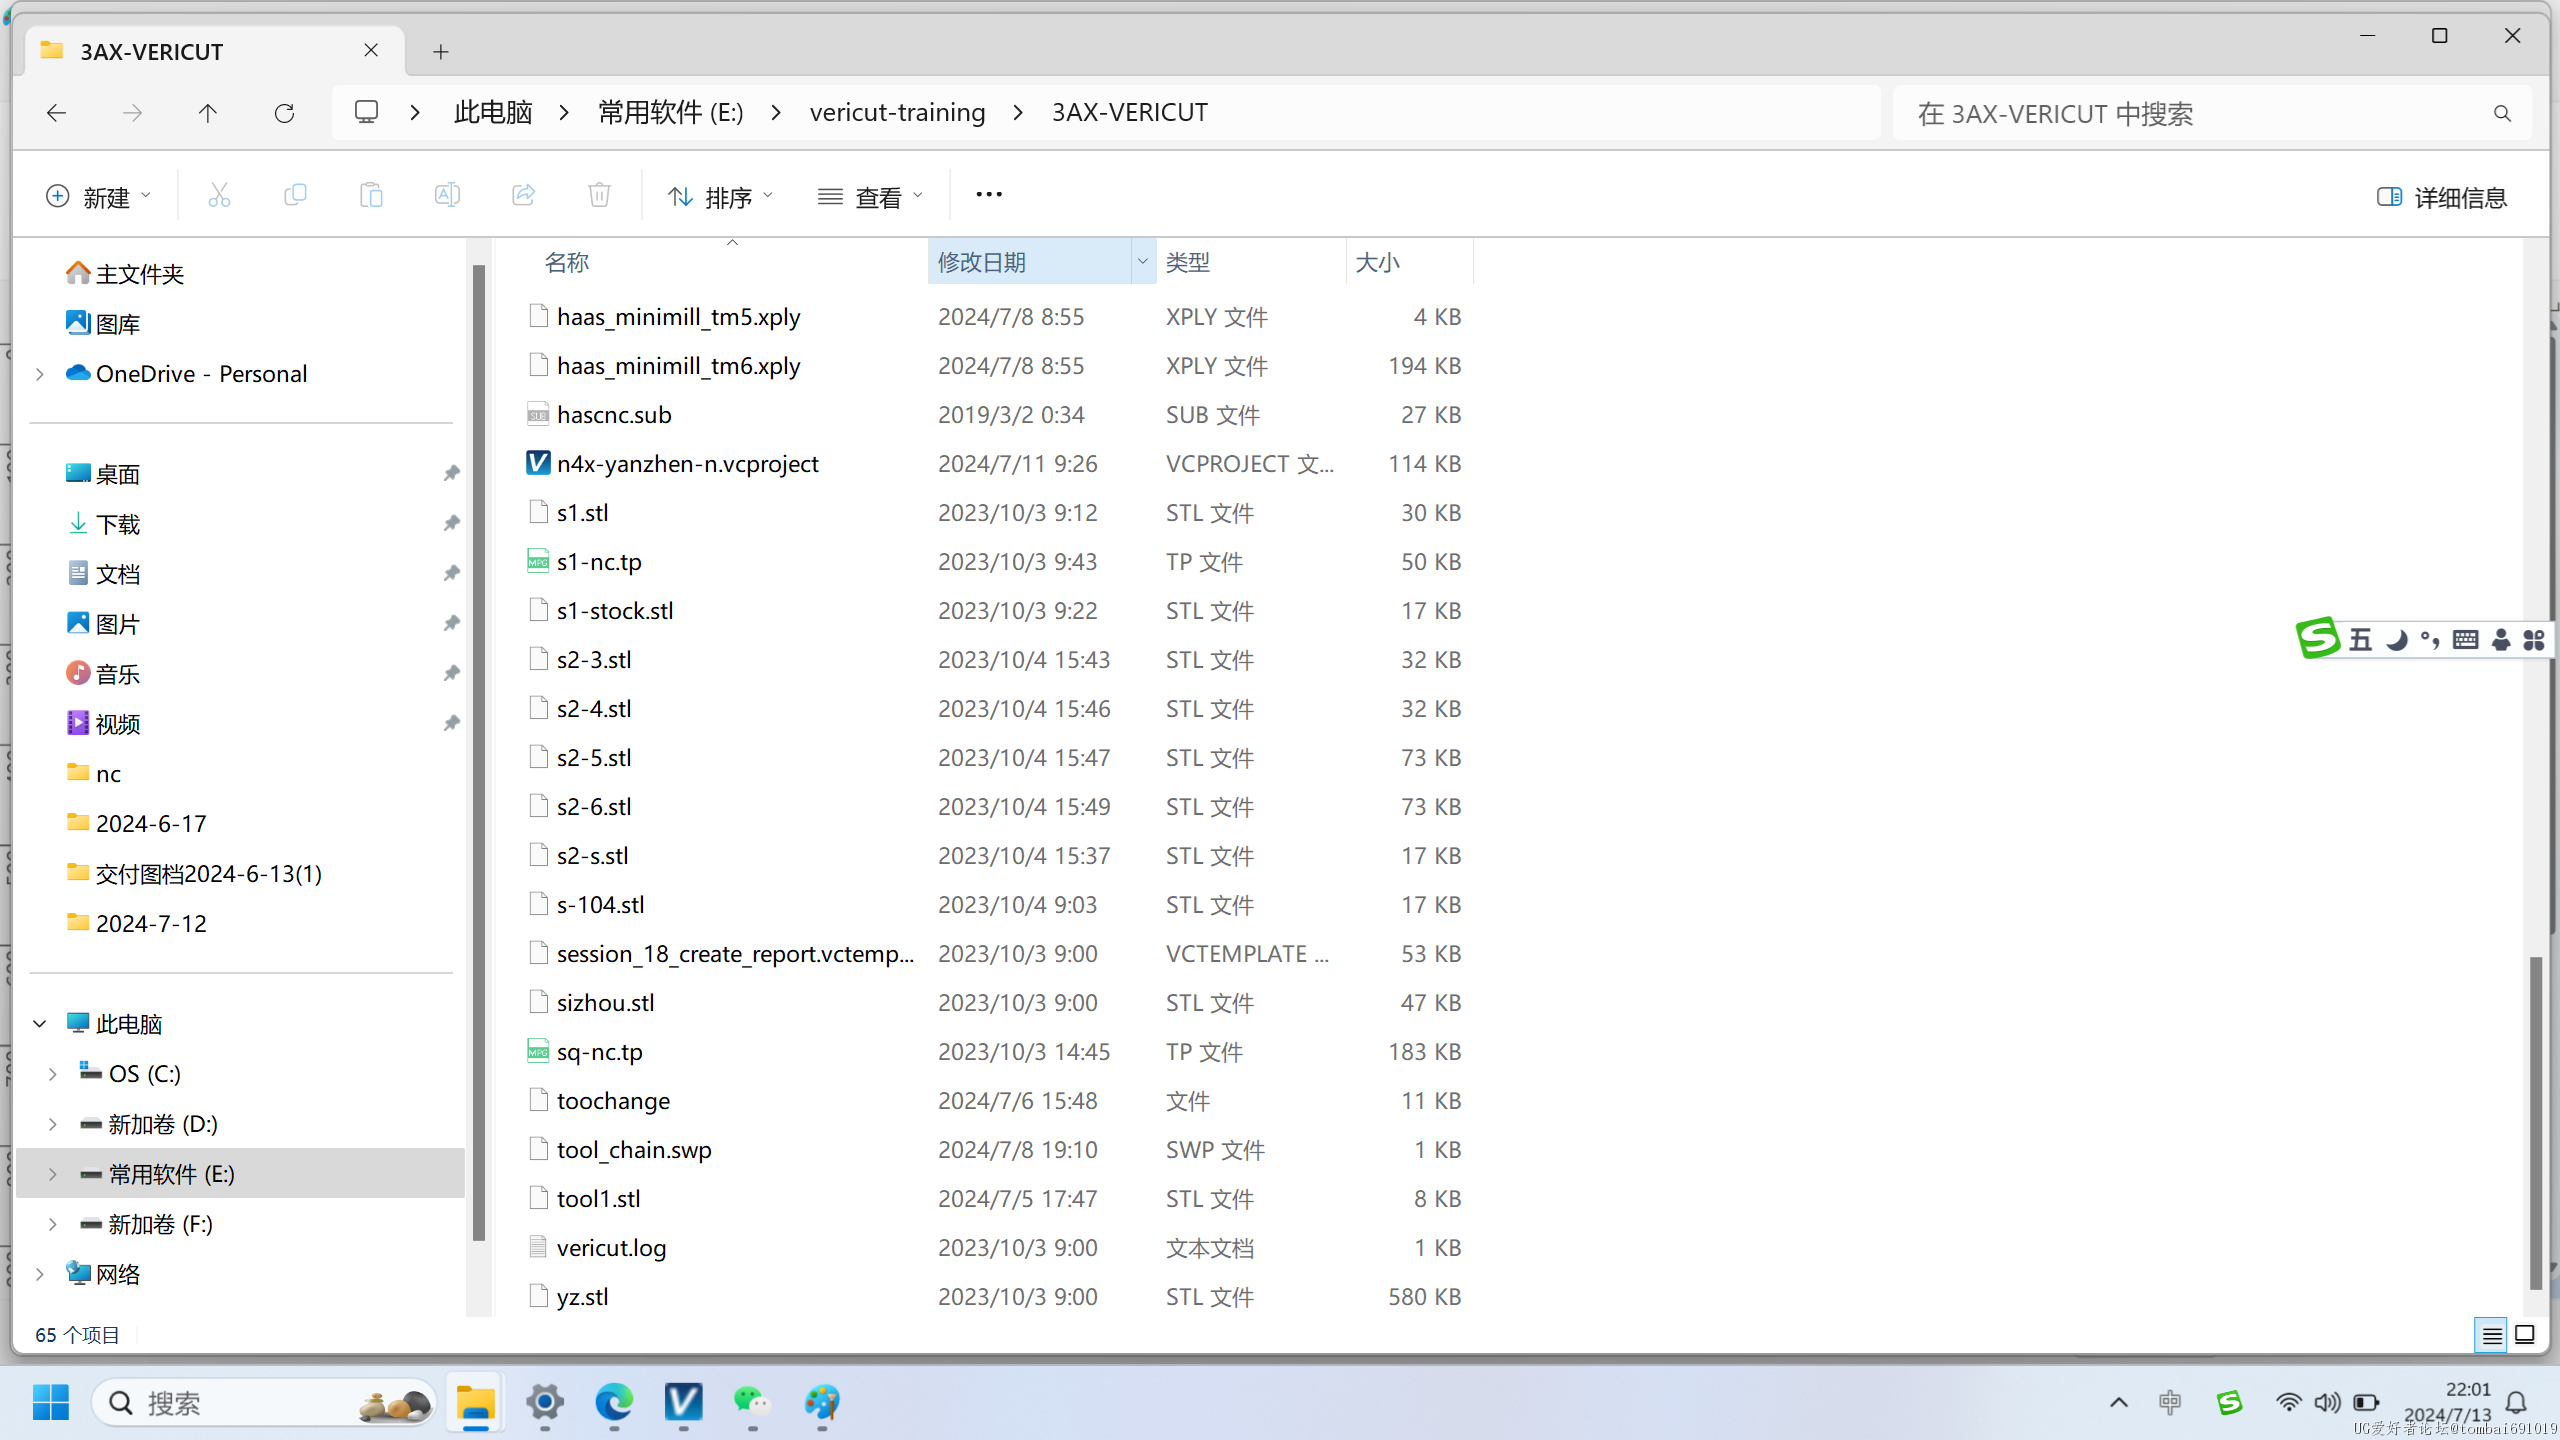Image resolution: width=2560 pixels, height=1440 pixels.
Task: Open Microsoft Edge from taskbar
Action: [614, 1402]
